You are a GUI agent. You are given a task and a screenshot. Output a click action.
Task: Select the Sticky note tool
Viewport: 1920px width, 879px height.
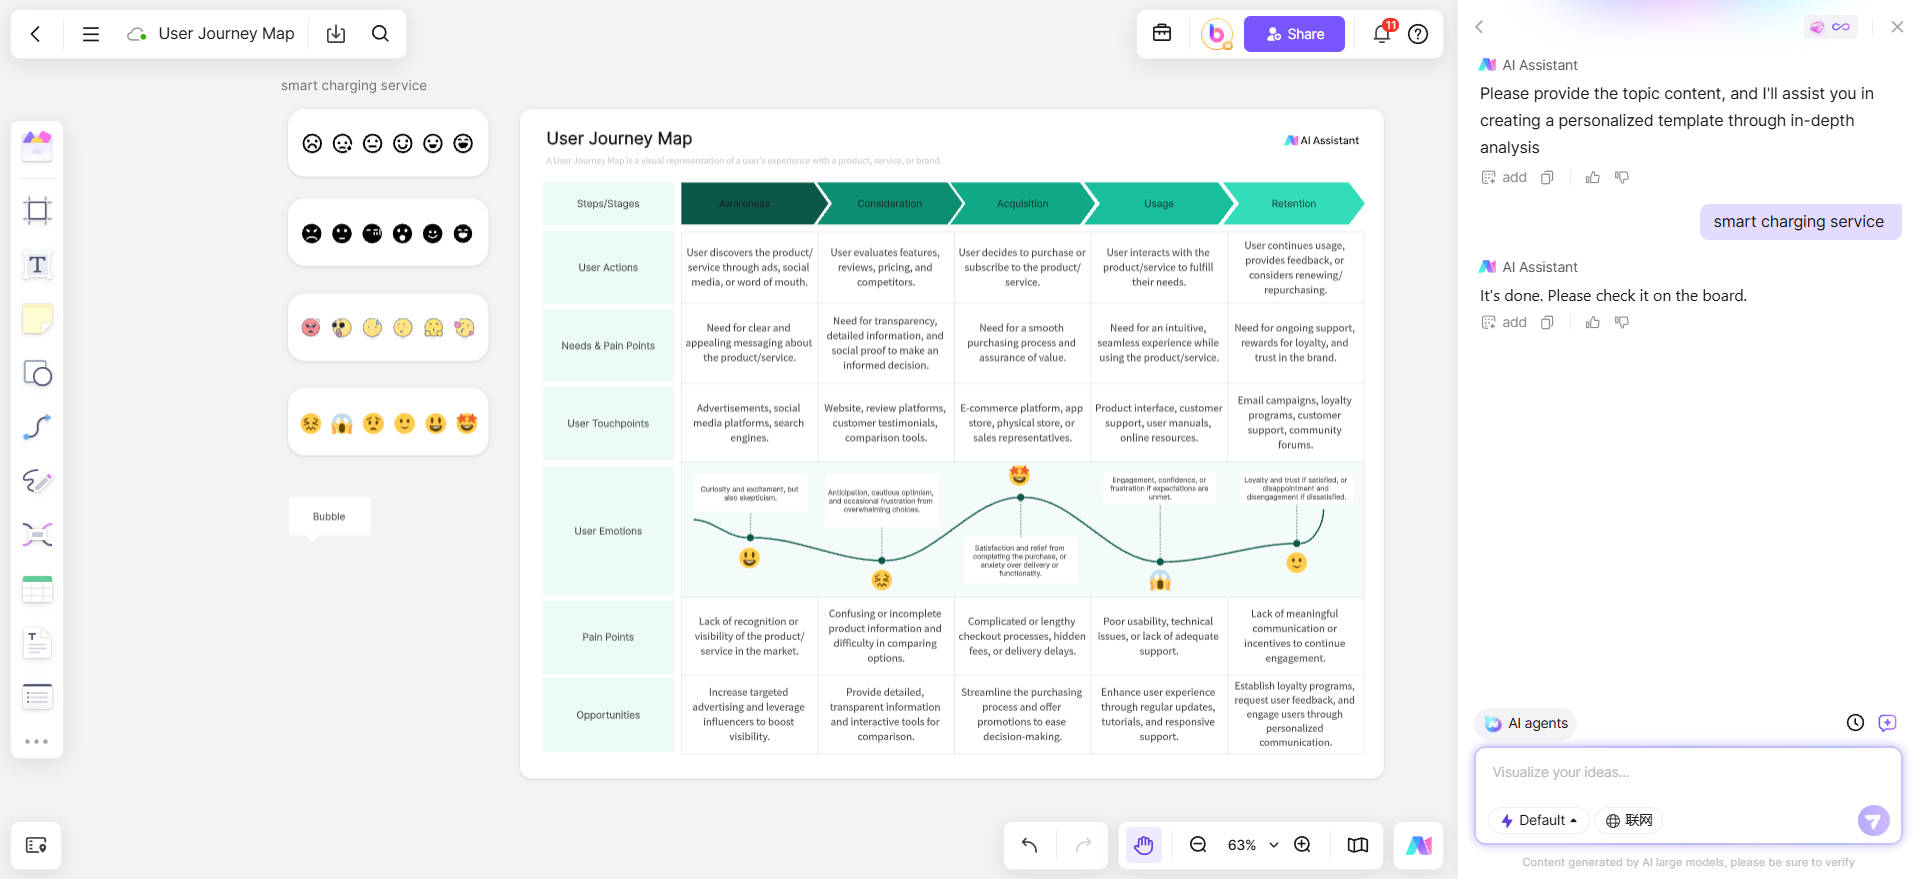(37, 319)
